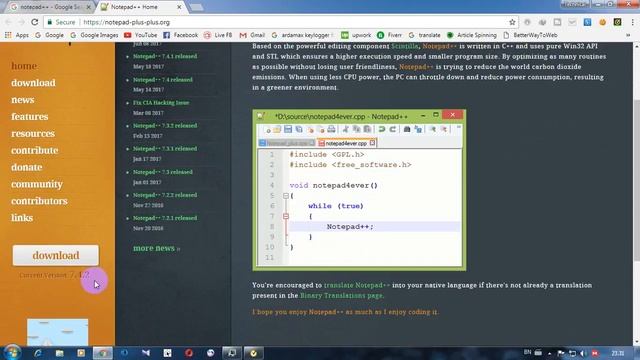Open the features page
The width and height of the screenshot is (640, 360).
pos(30,117)
